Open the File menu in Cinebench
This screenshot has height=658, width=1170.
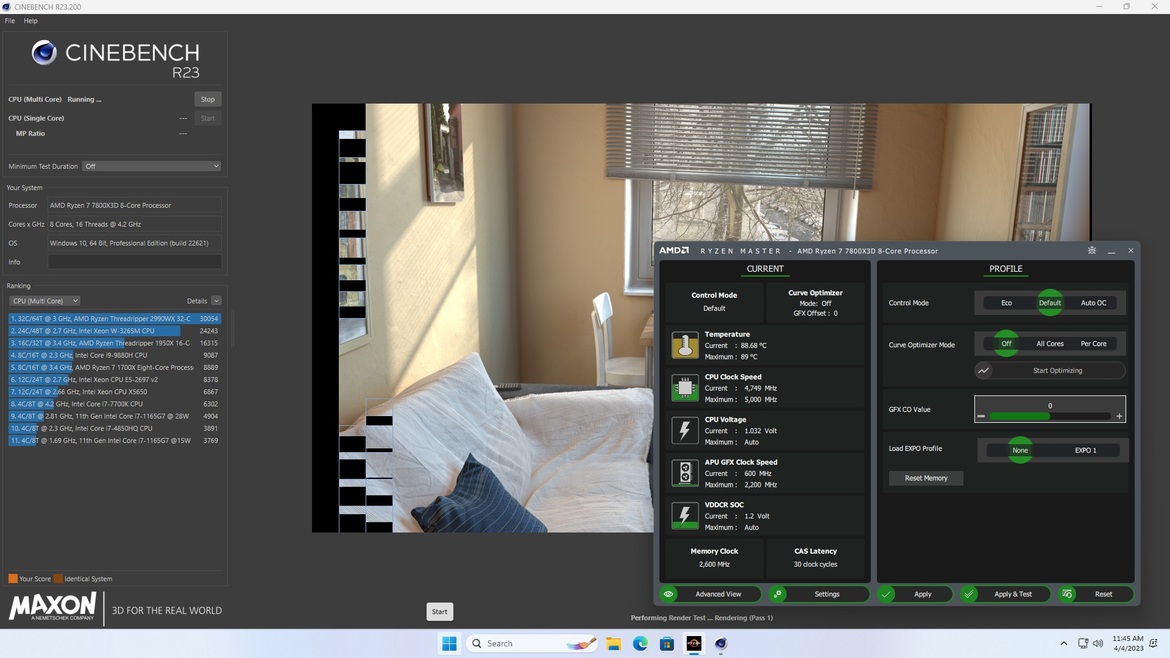coord(10,21)
